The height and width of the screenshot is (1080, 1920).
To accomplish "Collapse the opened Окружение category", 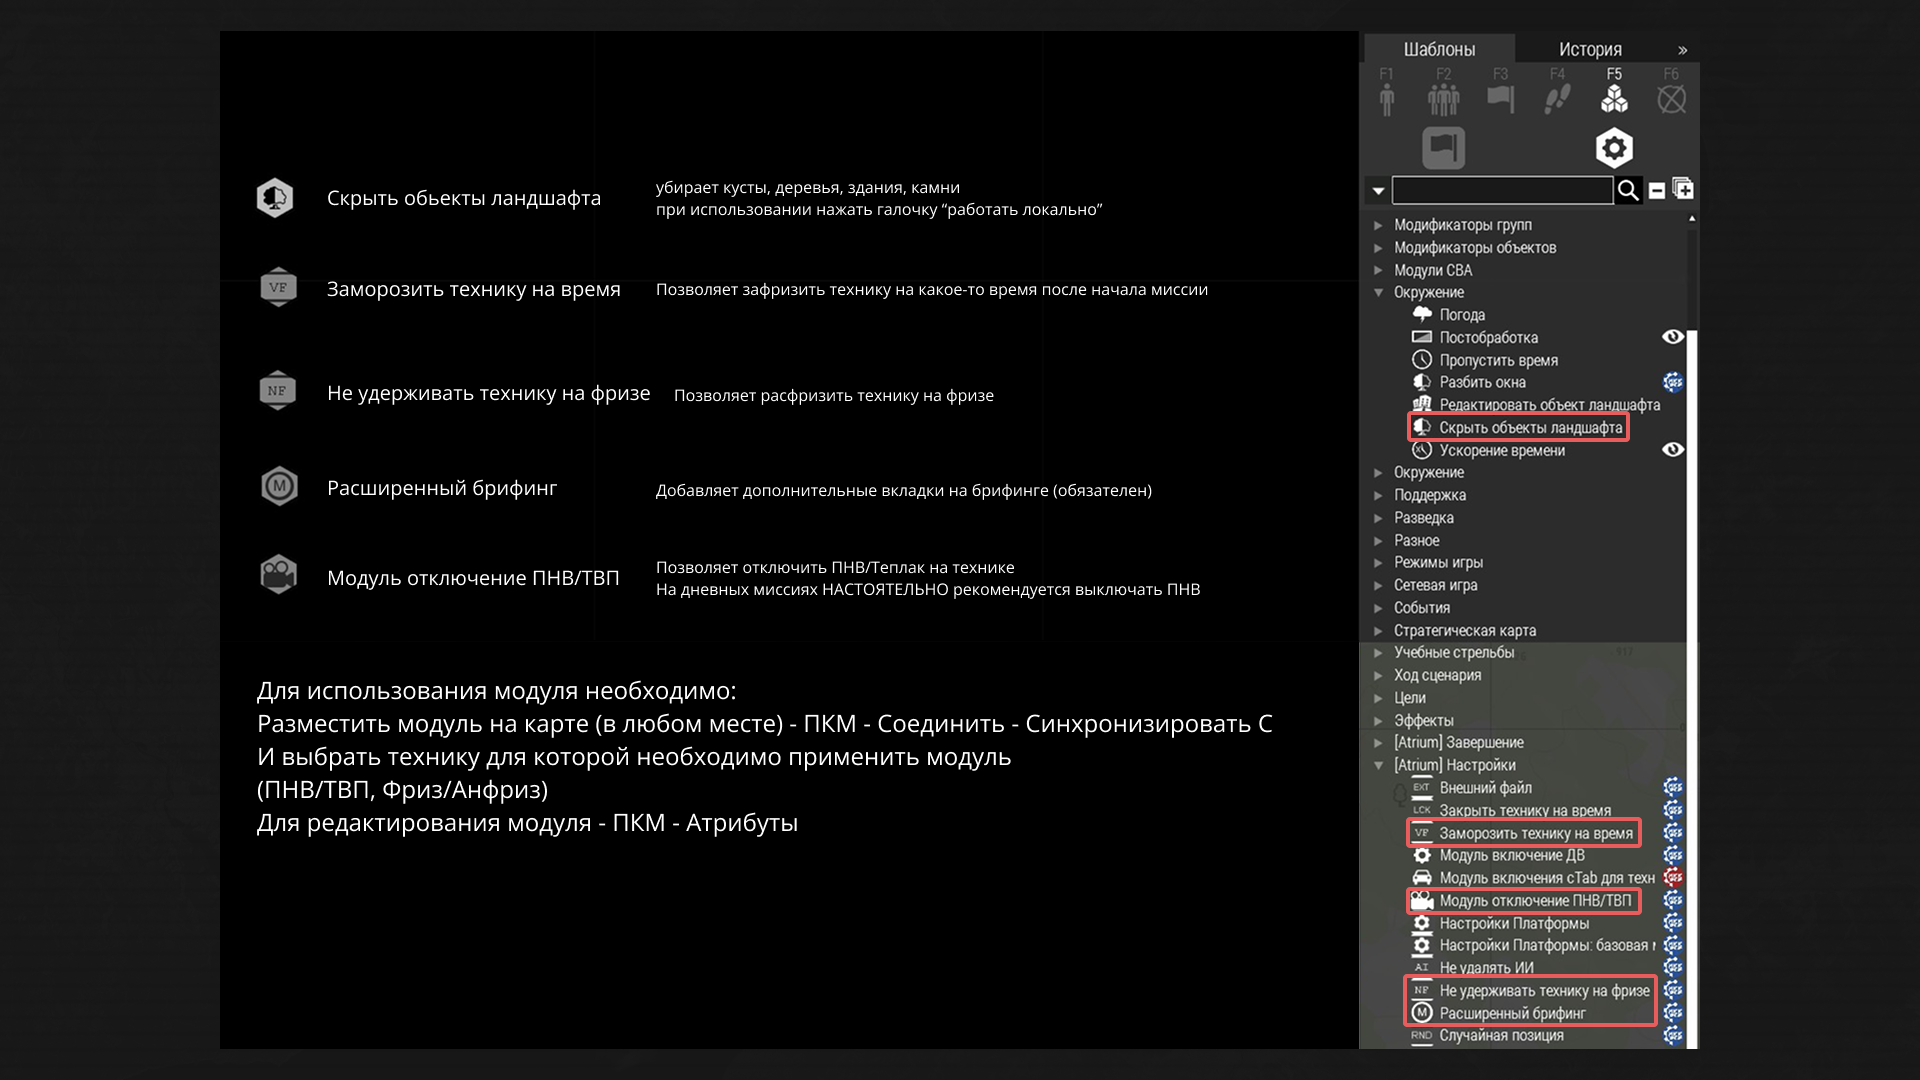I will pyautogui.click(x=1378, y=293).
